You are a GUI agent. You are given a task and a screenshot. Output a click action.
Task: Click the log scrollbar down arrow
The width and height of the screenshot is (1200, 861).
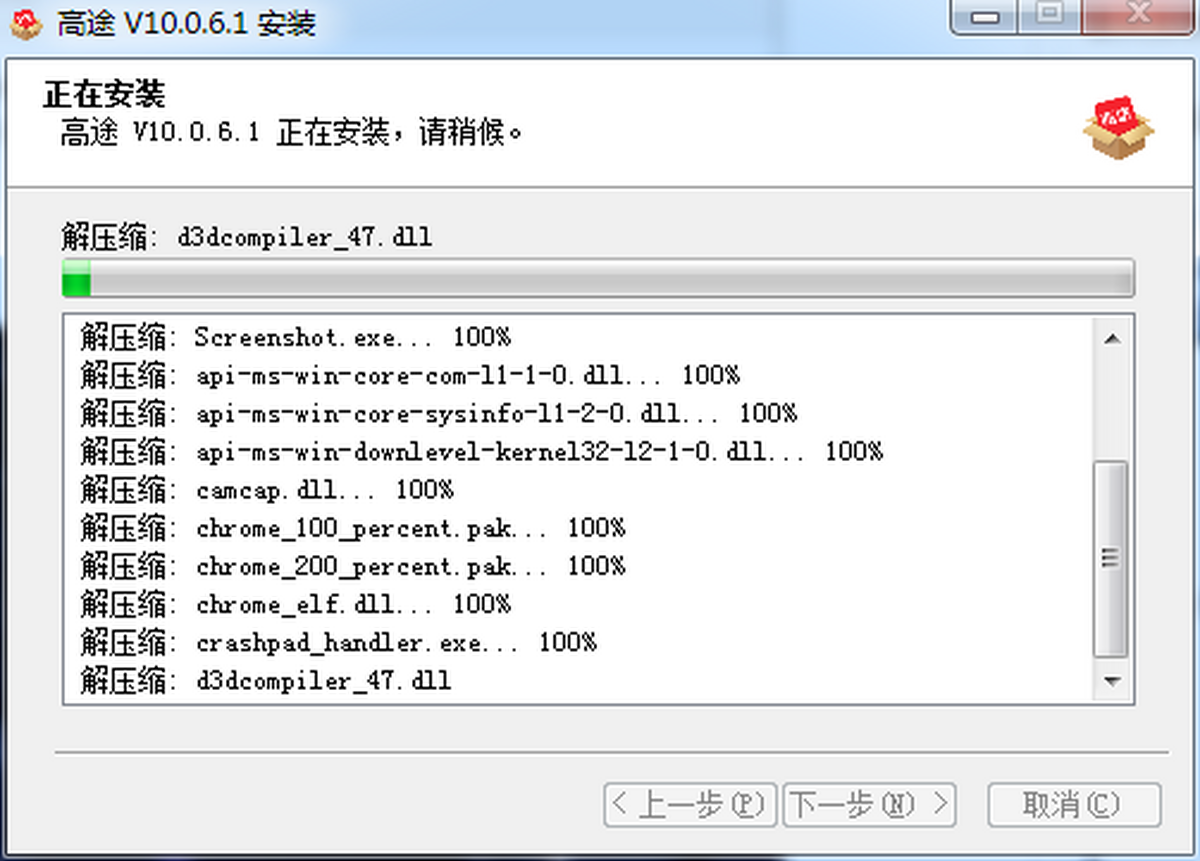point(1111,682)
